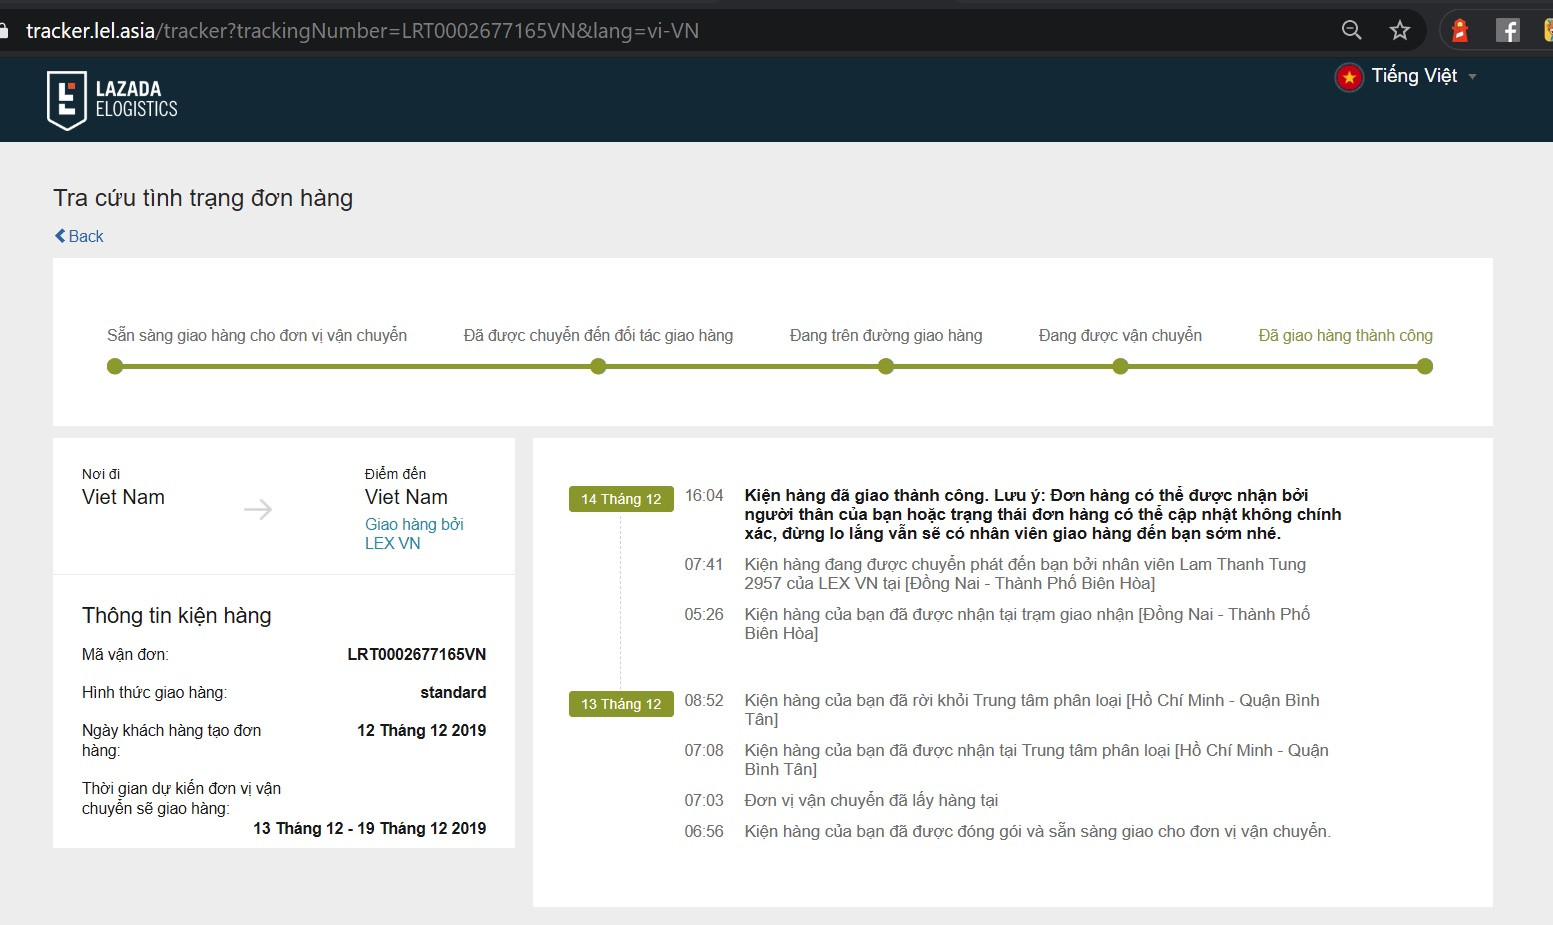Click the bookmark star icon
Image resolution: width=1553 pixels, height=925 pixels.
pyautogui.click(x=1399, y=30)
